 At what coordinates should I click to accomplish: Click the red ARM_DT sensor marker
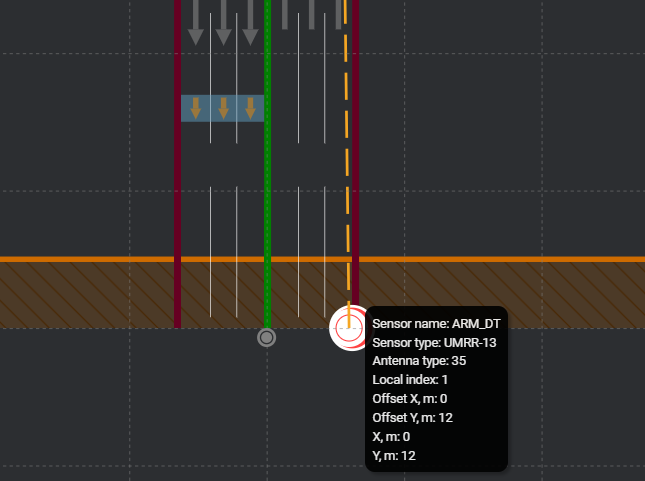click(349, 328)
